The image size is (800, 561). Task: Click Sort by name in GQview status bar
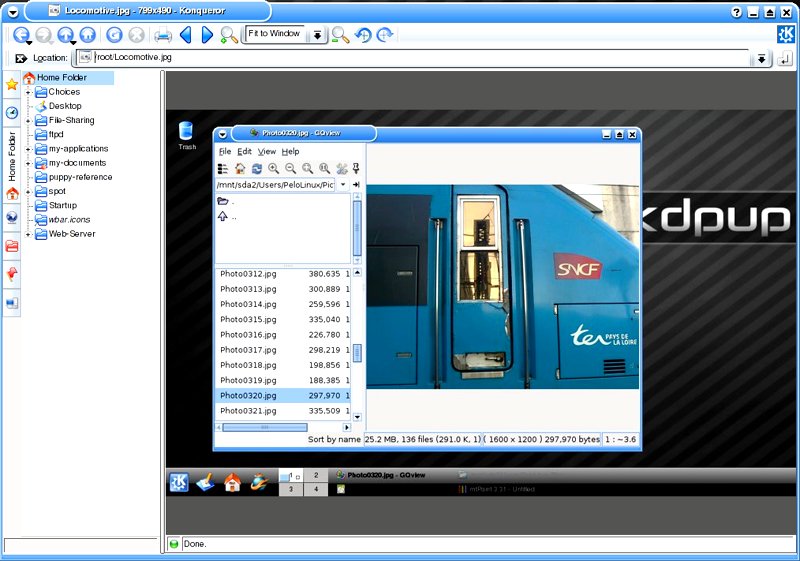tap(334, 439)
